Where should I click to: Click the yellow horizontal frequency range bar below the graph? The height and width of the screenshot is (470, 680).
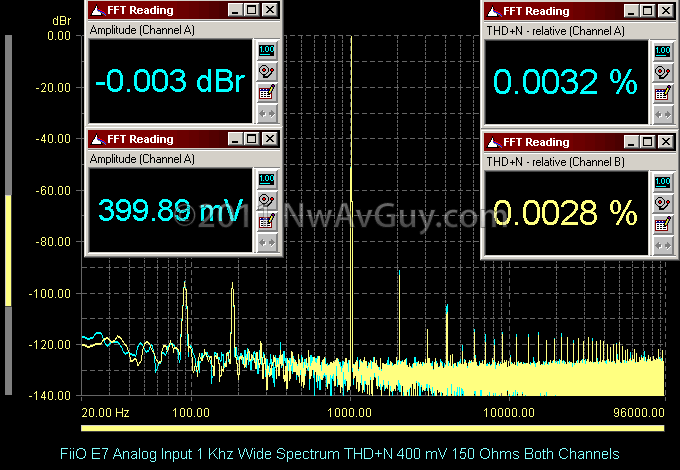tap(373, 428)
